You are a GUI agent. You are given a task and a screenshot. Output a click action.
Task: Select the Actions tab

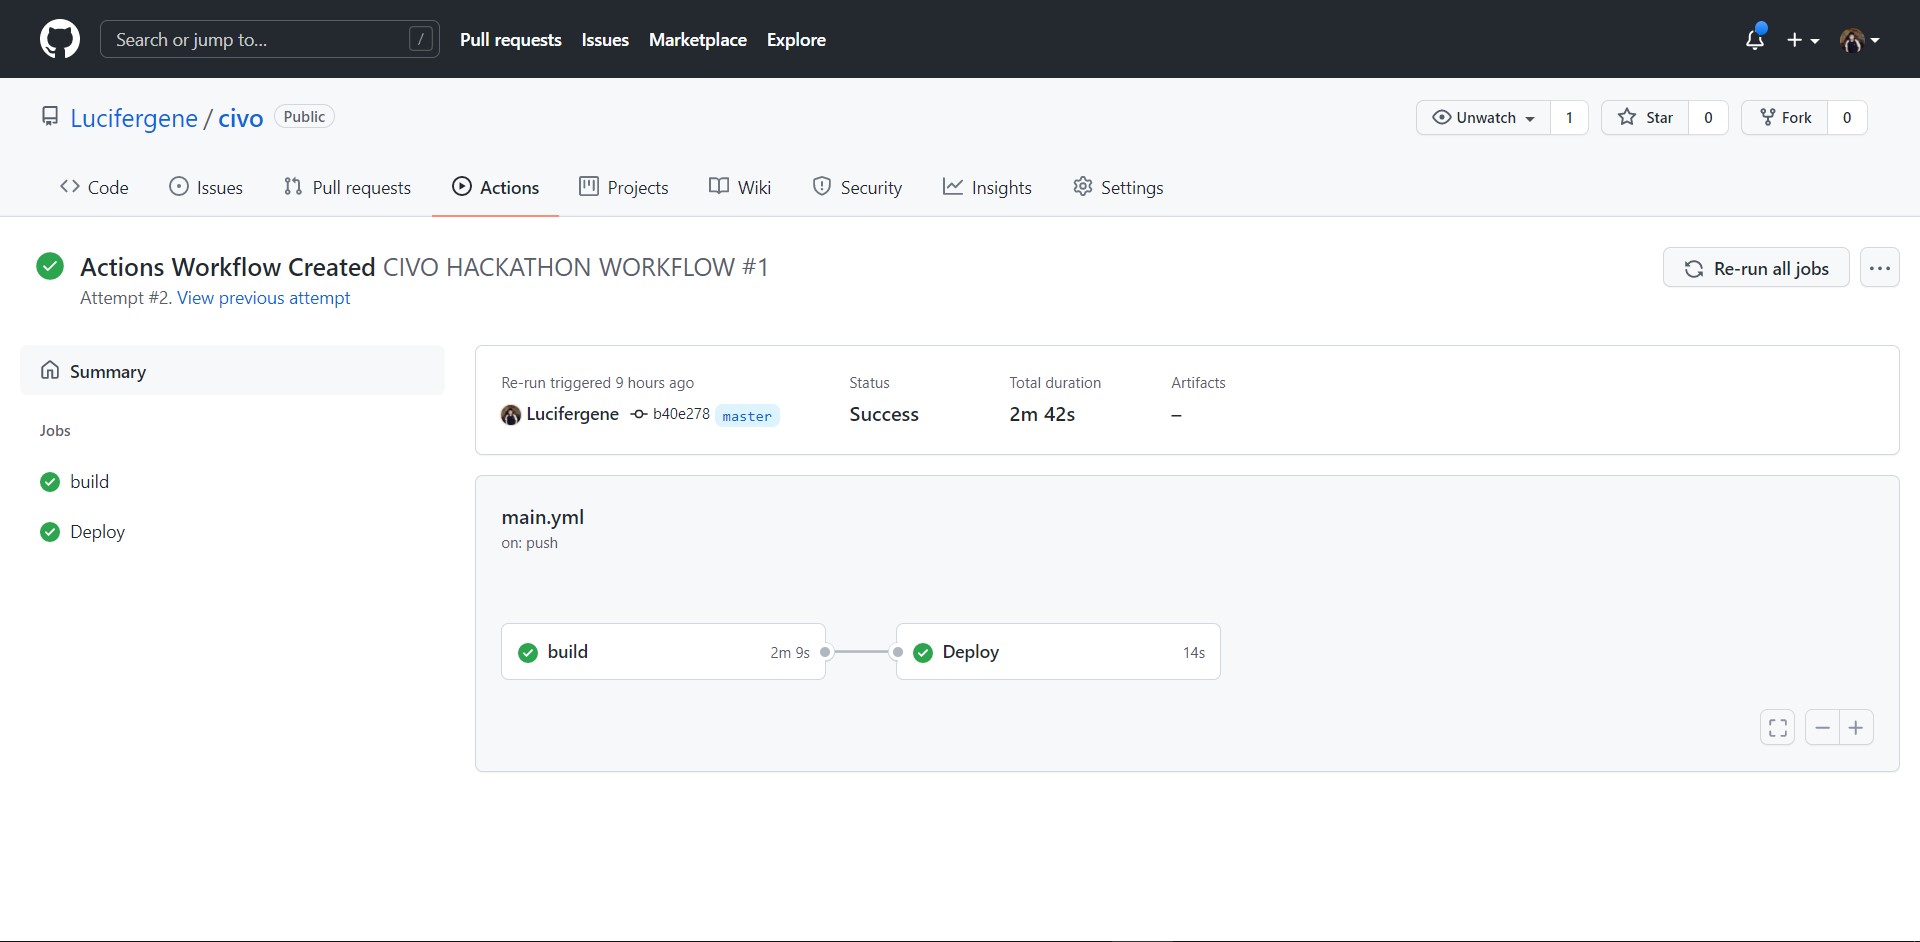coord(495,187)
